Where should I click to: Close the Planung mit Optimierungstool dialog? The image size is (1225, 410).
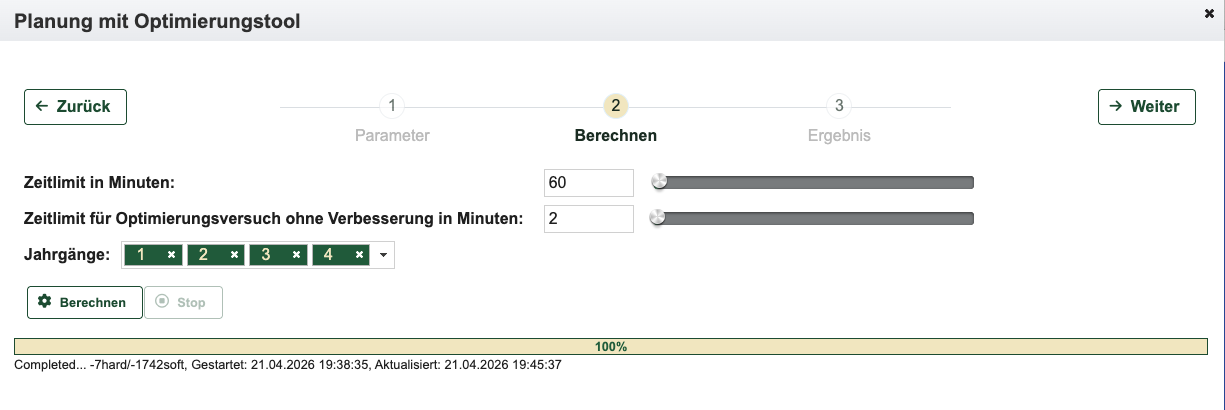click(1209, 14)
